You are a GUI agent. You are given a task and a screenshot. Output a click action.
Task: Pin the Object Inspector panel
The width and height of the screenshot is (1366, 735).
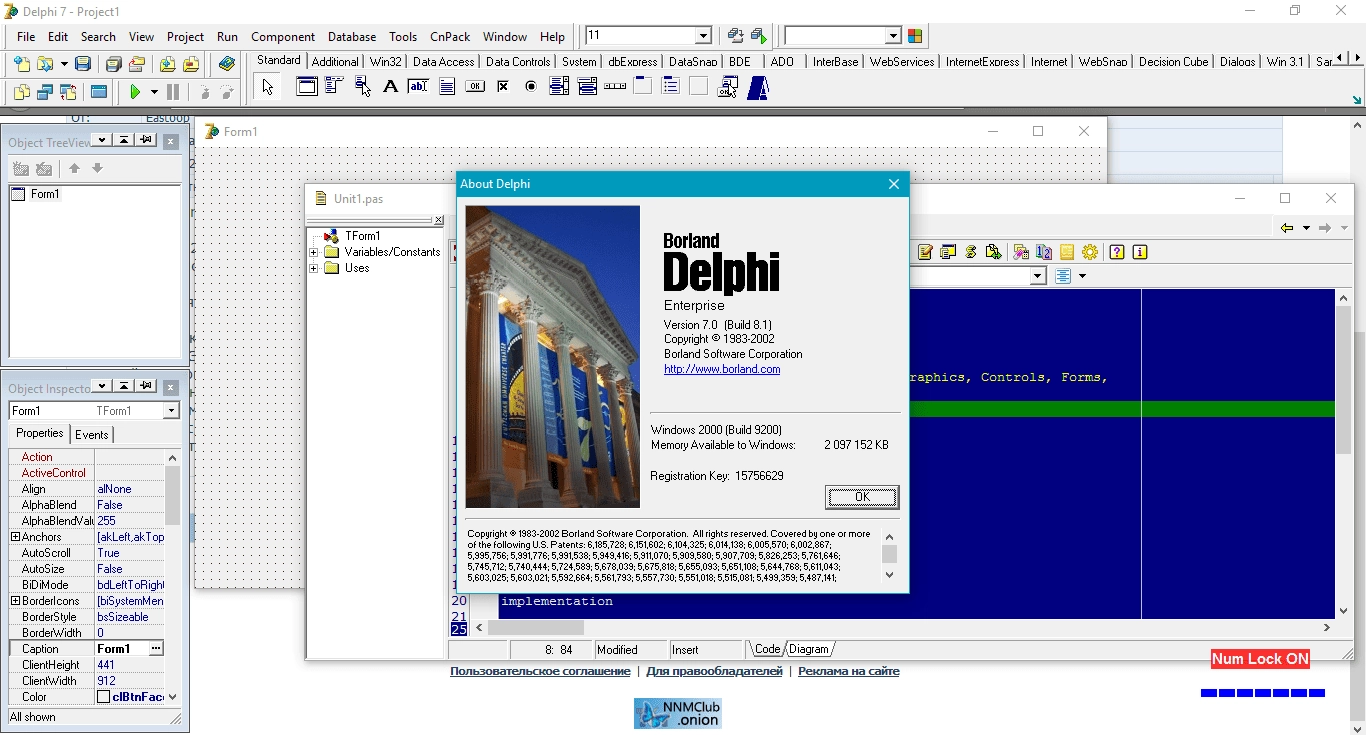click(x=146, y=386)
